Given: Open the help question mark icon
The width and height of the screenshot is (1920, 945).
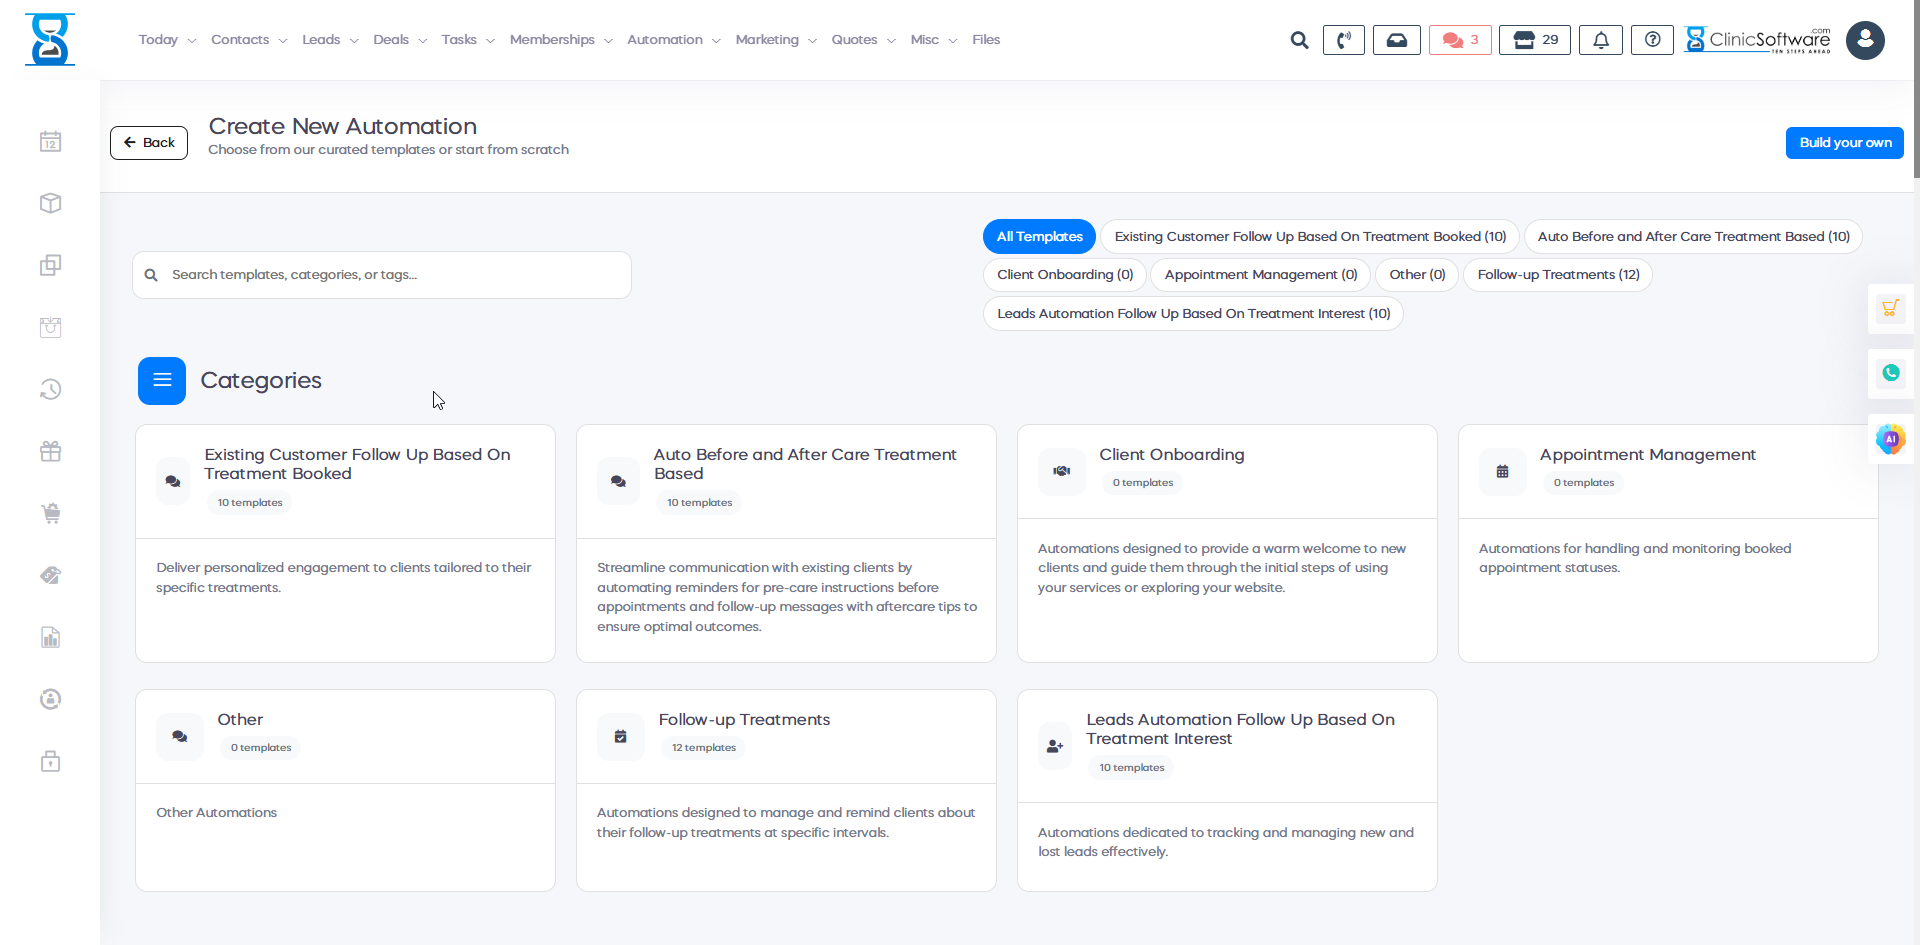Looking at the screenshot, I should pos(1652,40).
